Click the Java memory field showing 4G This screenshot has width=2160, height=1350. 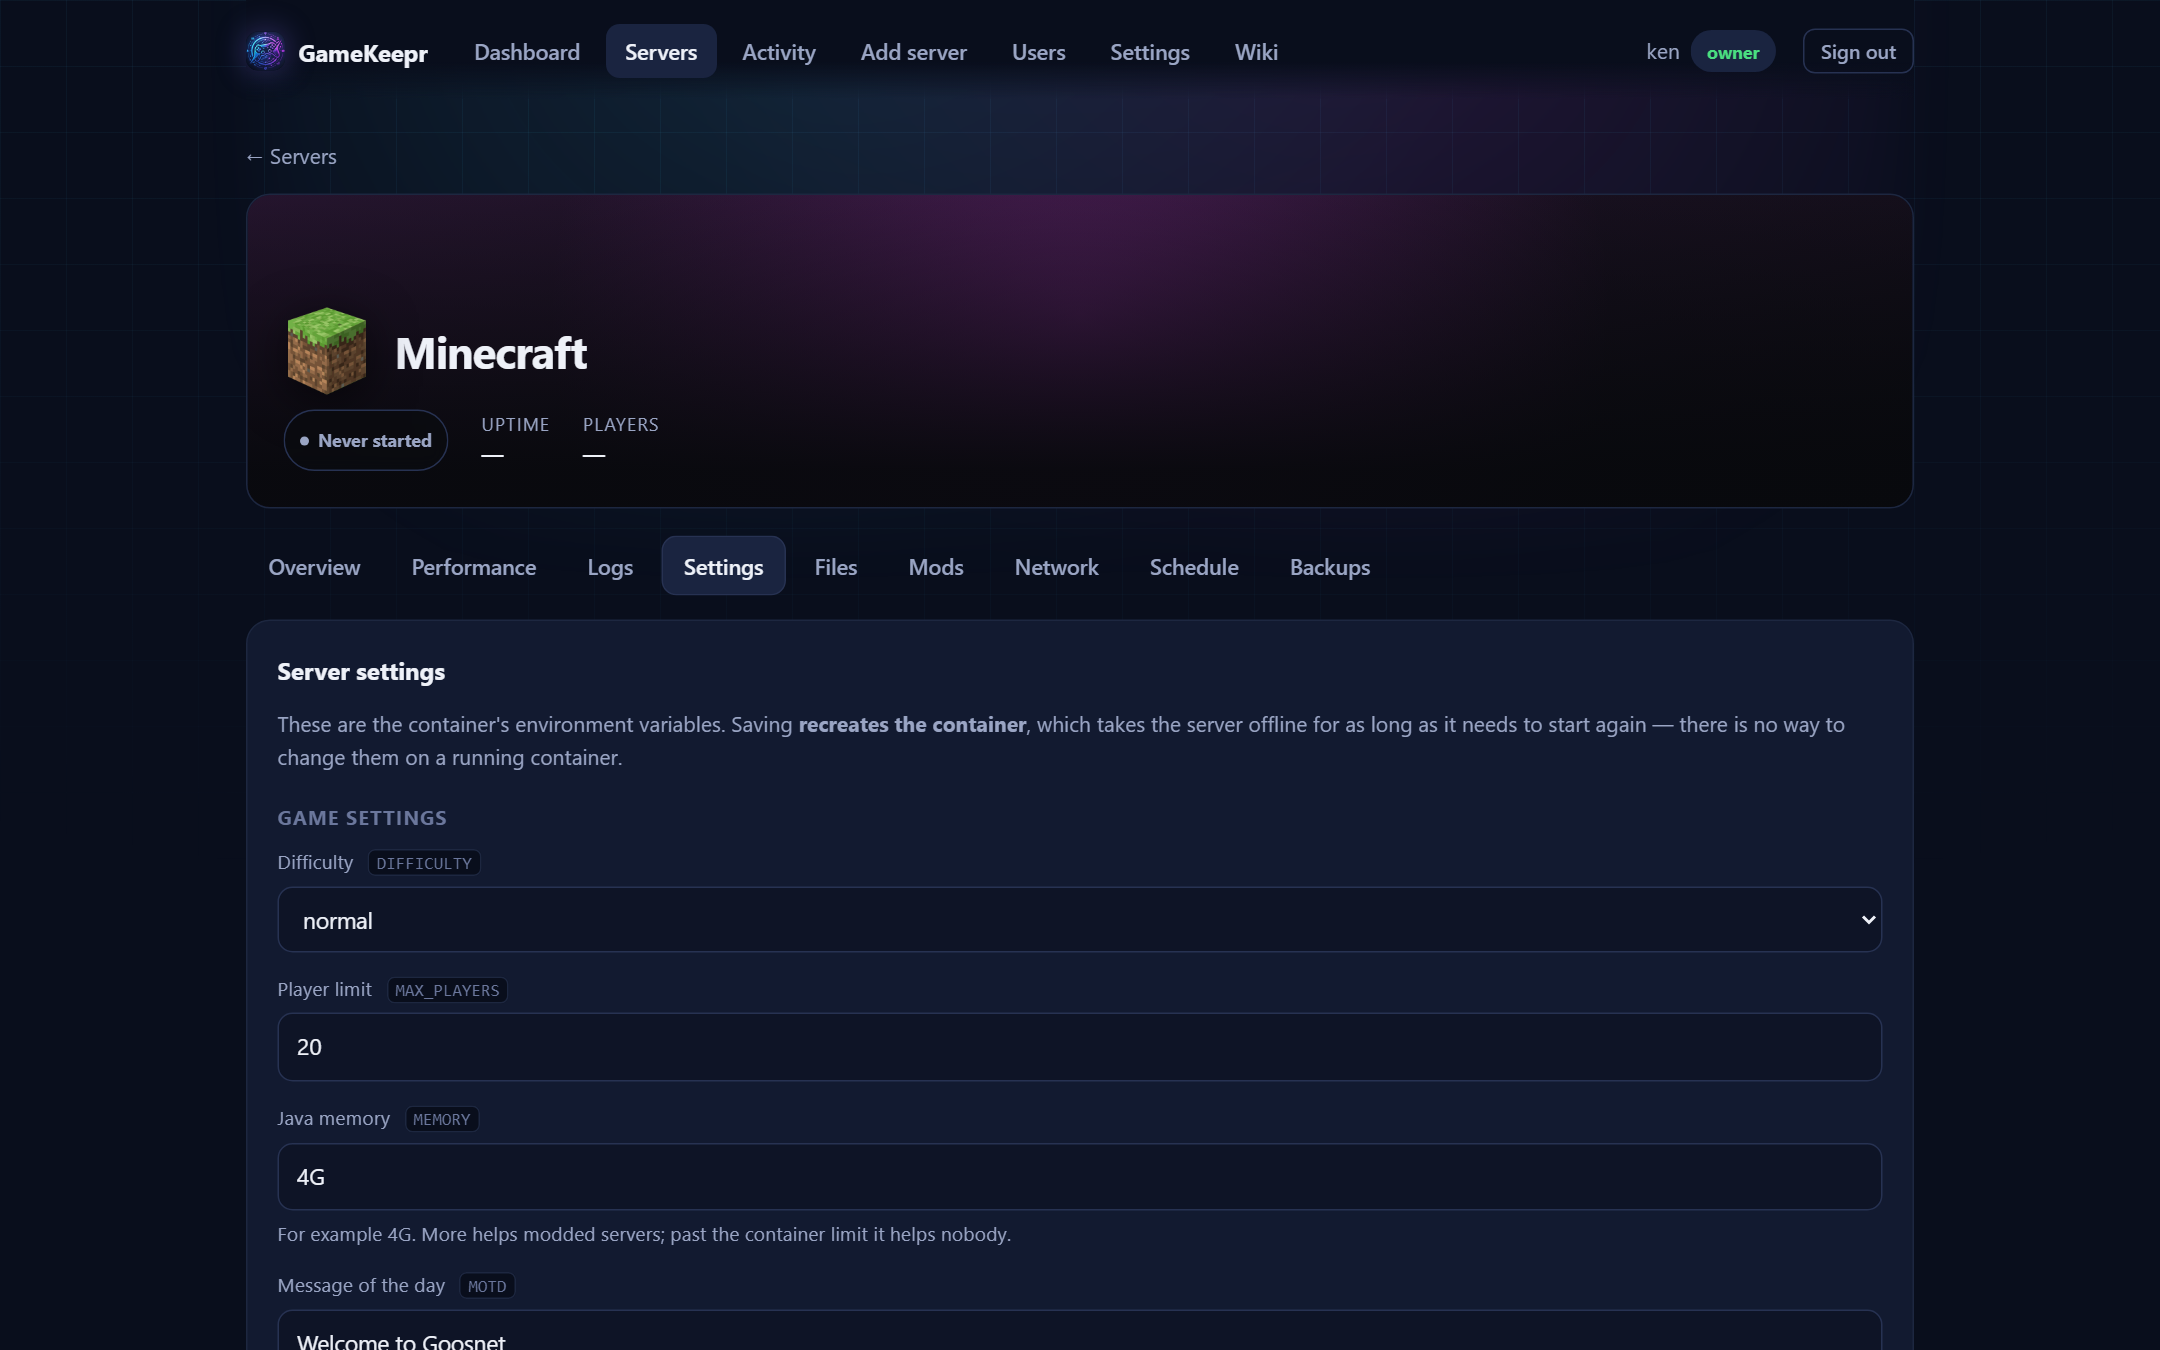click(1079, 1177)
